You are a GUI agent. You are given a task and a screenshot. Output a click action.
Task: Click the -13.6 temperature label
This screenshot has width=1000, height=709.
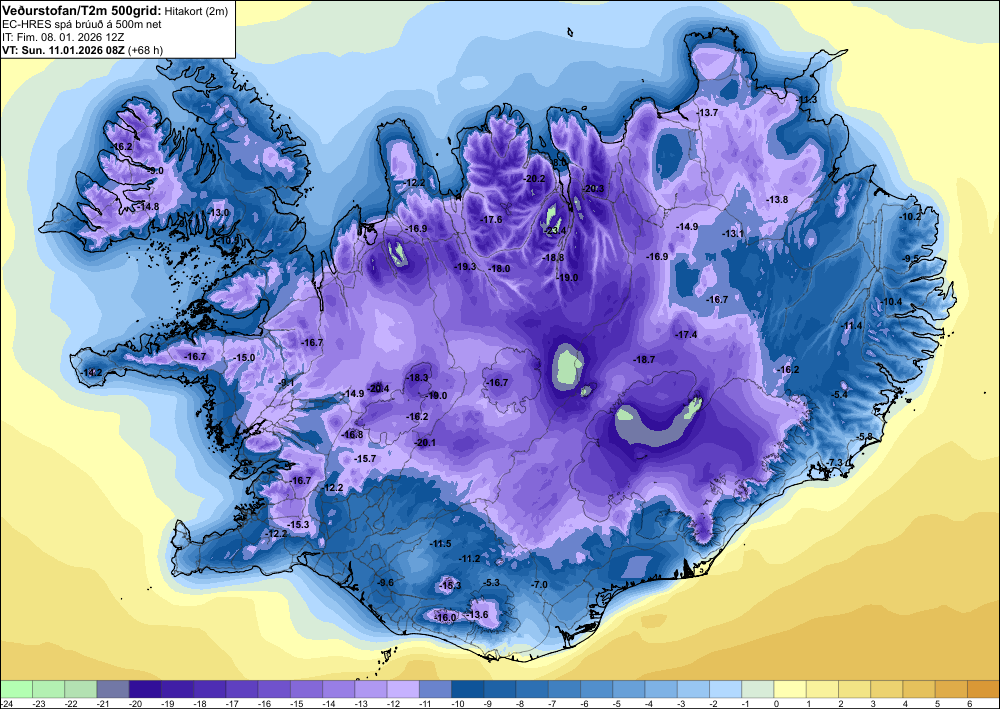point(477,615)
